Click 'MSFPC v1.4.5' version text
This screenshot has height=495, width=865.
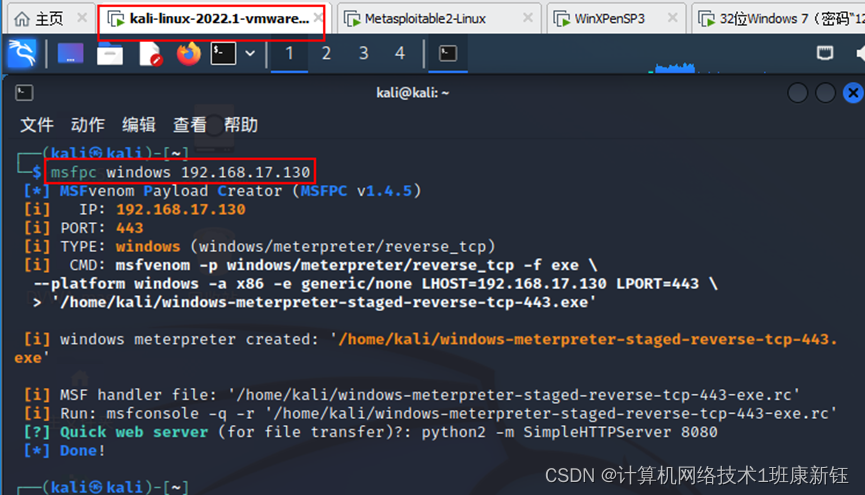[356, 191]
